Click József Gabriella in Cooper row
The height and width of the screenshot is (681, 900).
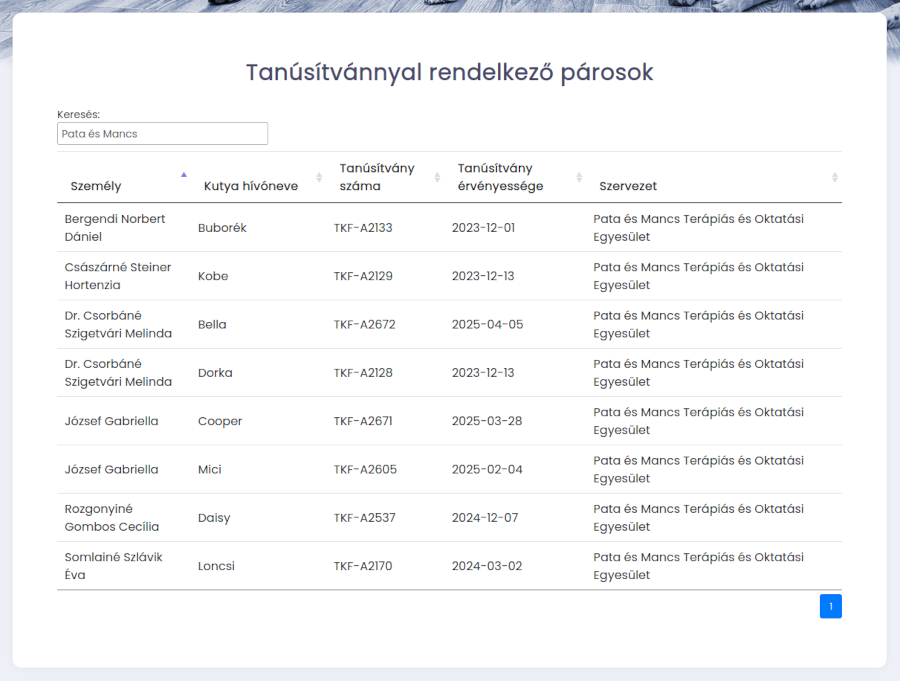111,421
